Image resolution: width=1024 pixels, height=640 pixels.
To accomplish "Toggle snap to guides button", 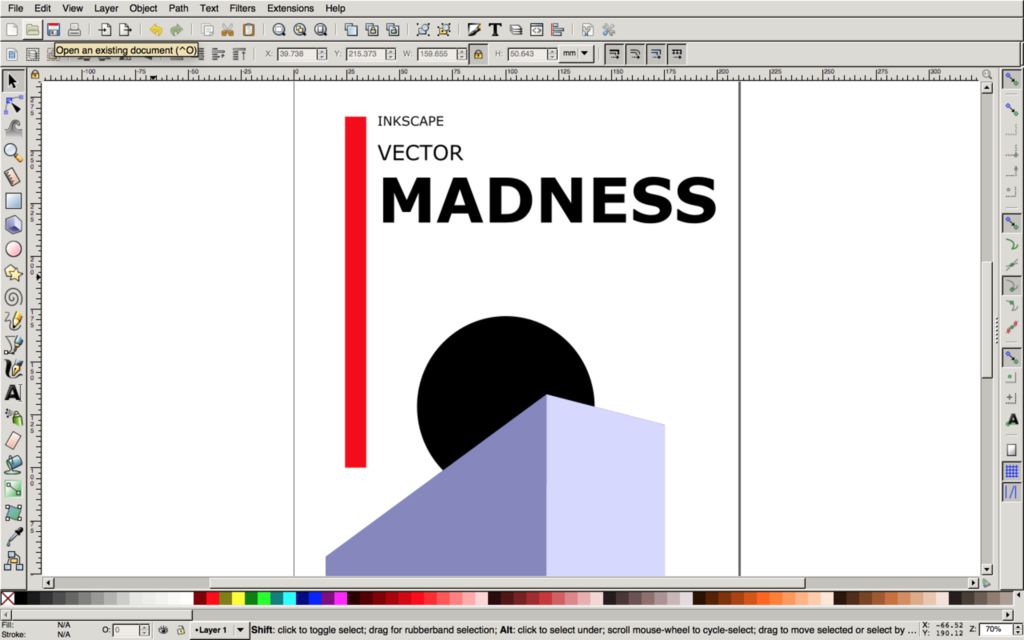I will point(1011,492).
